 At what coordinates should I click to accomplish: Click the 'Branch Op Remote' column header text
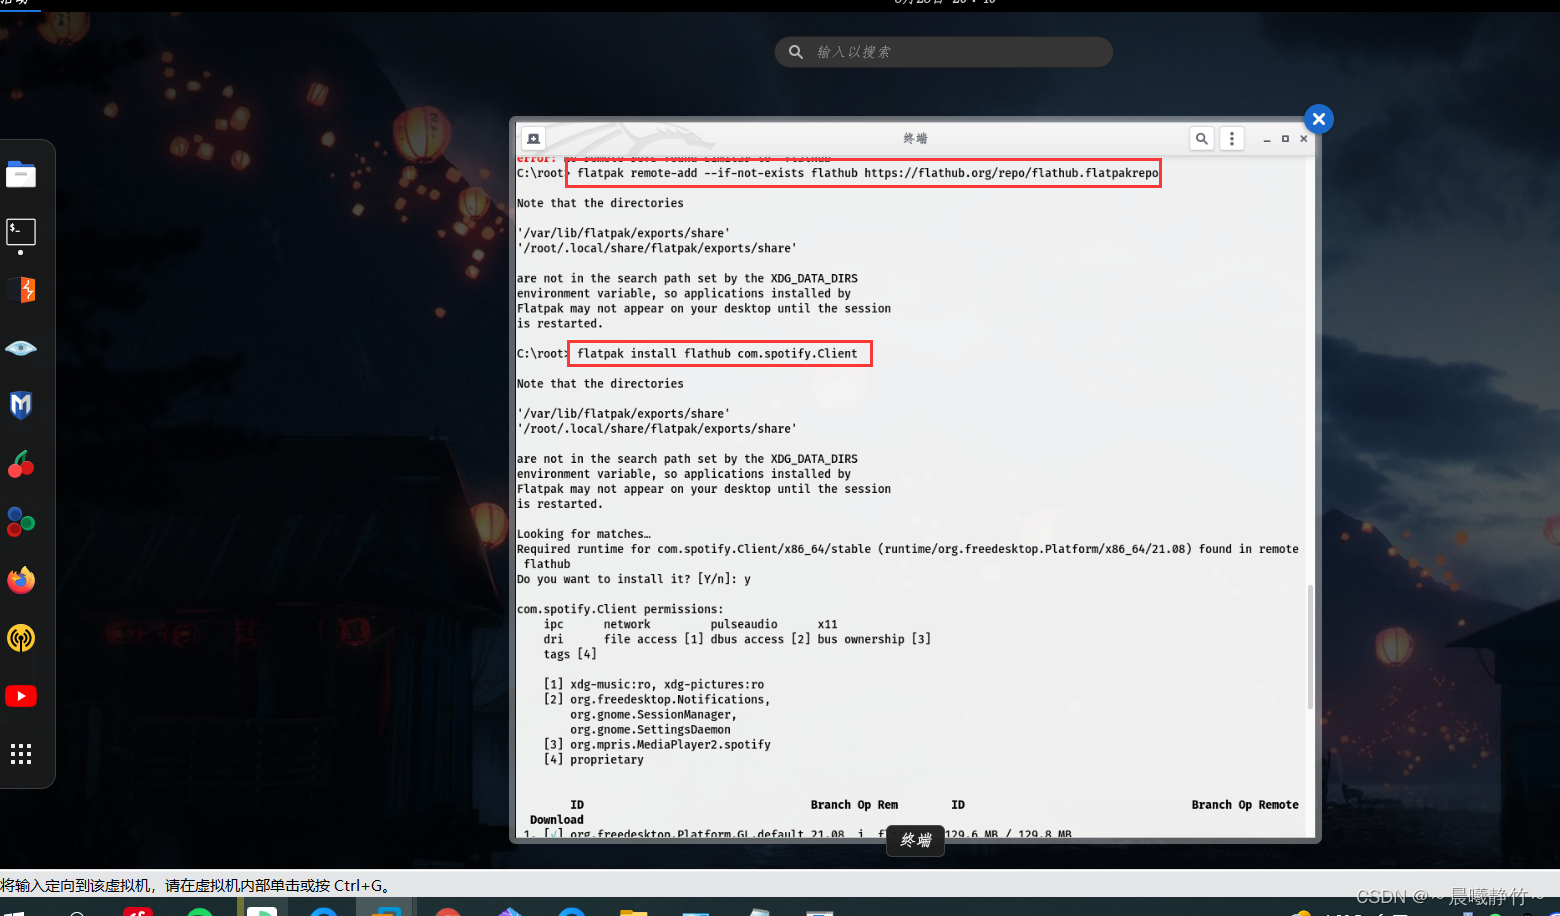click(x=1245, y=805)
